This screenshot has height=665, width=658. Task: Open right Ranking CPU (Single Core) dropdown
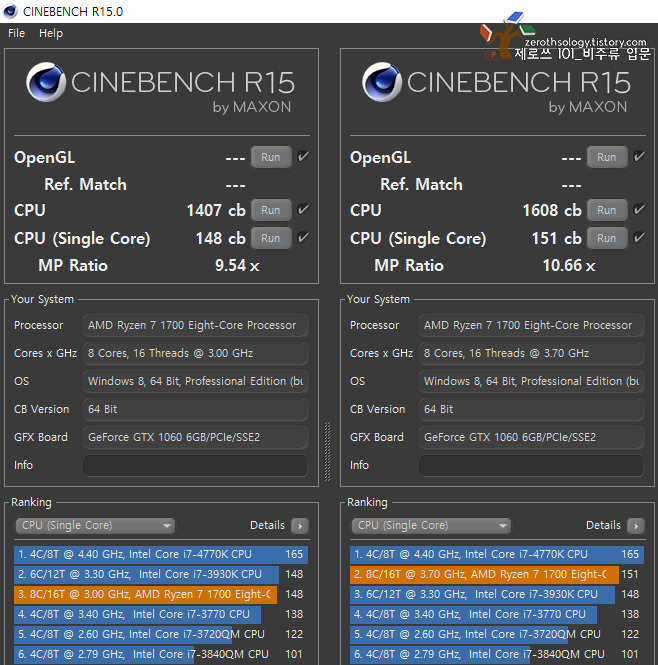tap(431, 526)
